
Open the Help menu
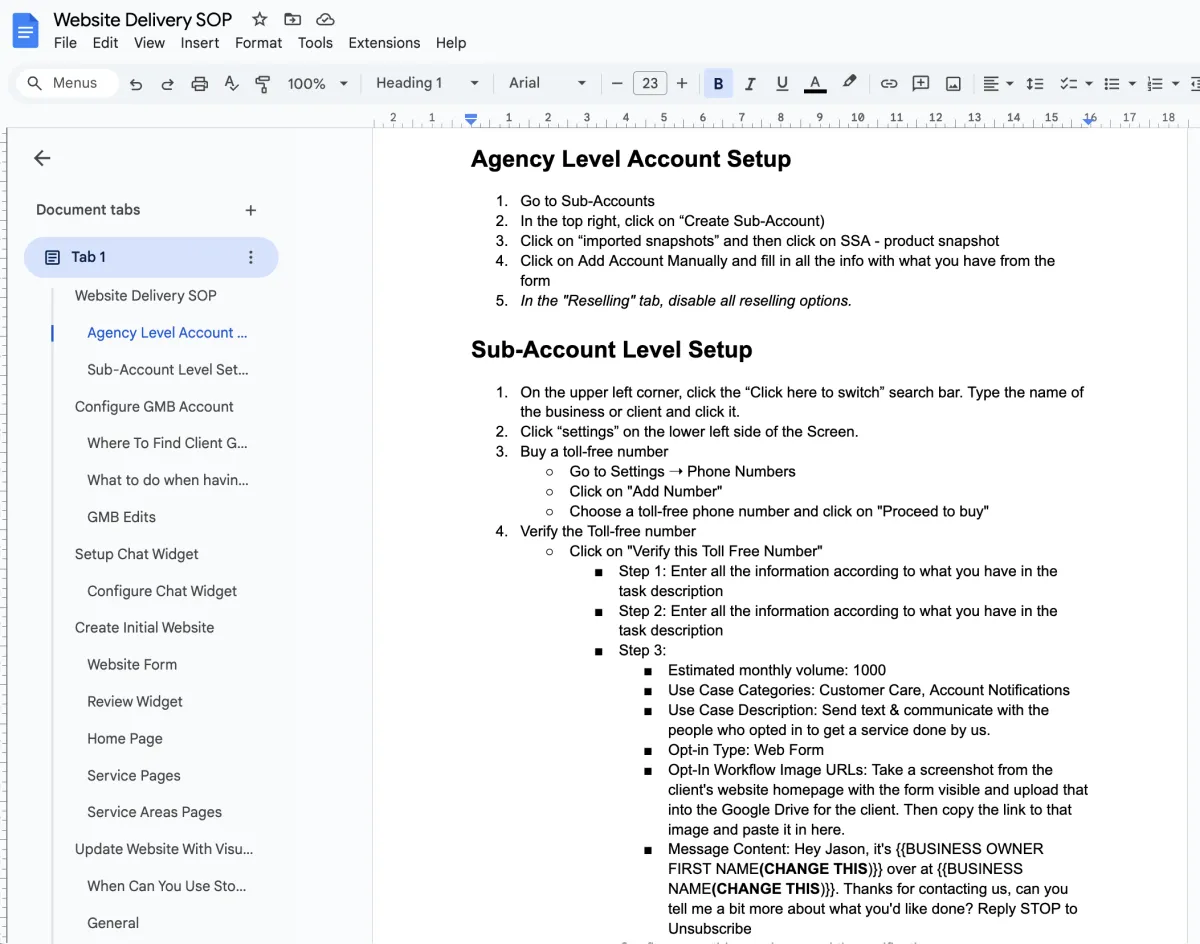[451, 43]
